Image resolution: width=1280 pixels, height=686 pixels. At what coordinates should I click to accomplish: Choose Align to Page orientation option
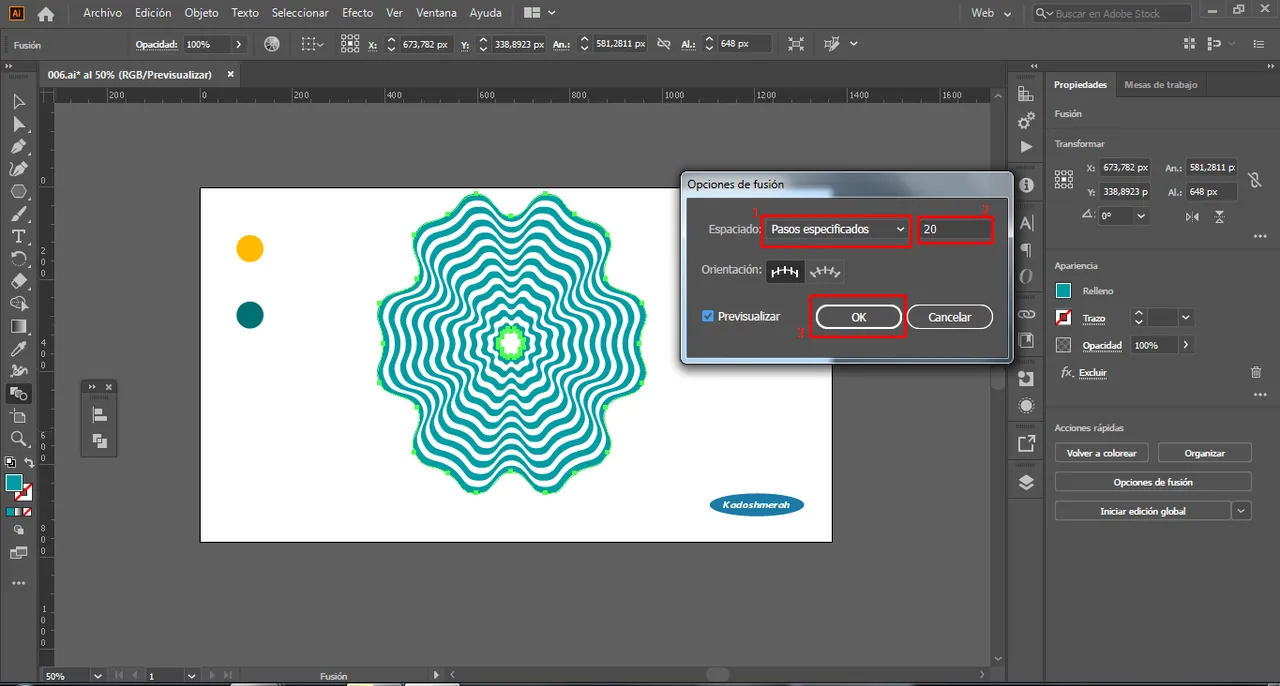[785, 271]
